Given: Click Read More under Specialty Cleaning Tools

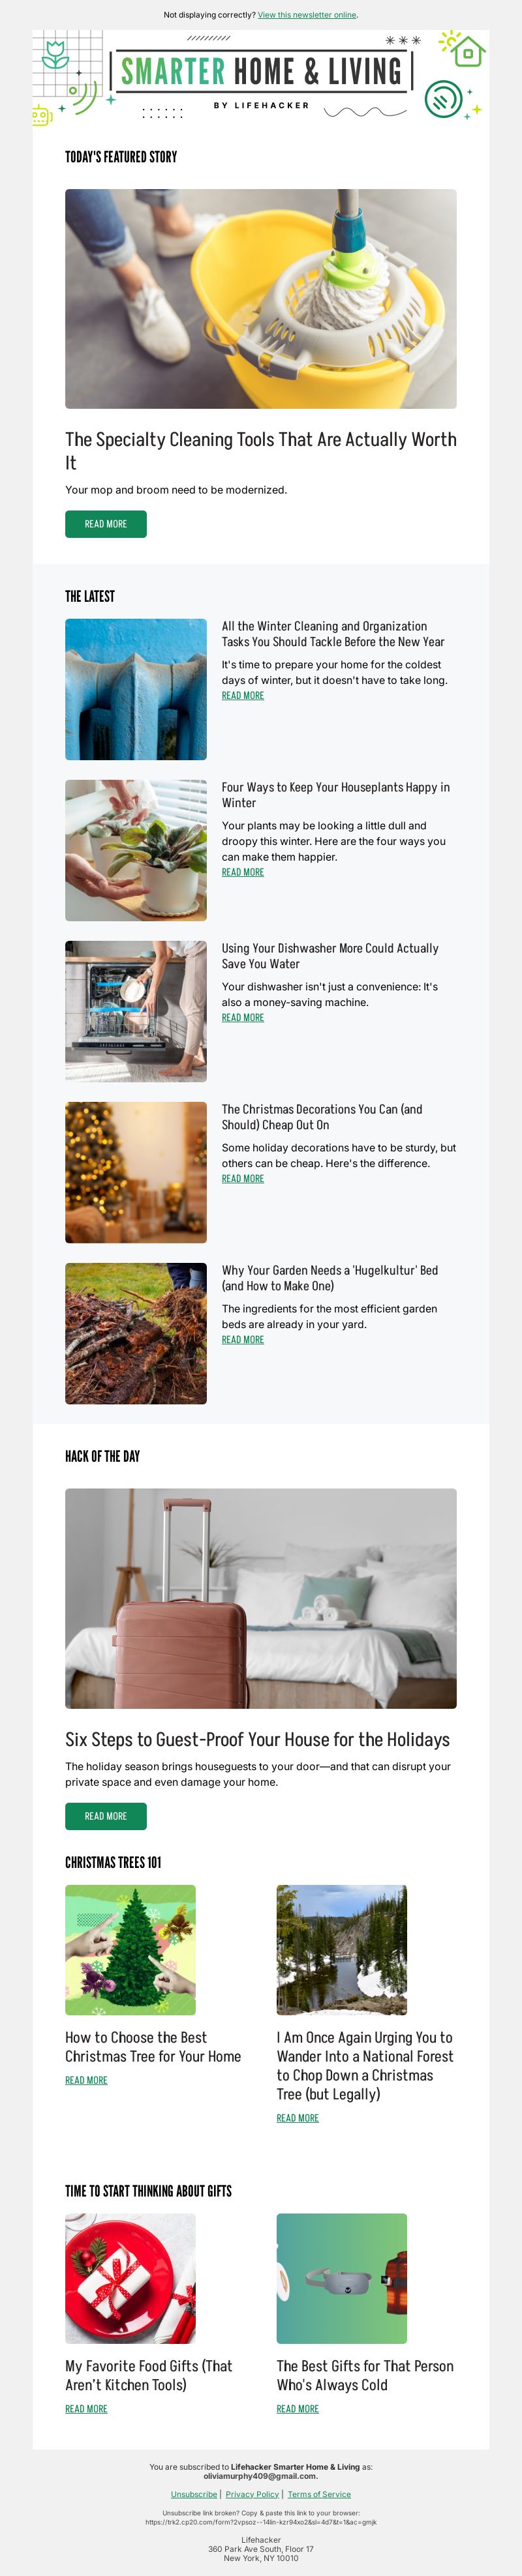Looking at the screenshot, I should pos(106,524).
